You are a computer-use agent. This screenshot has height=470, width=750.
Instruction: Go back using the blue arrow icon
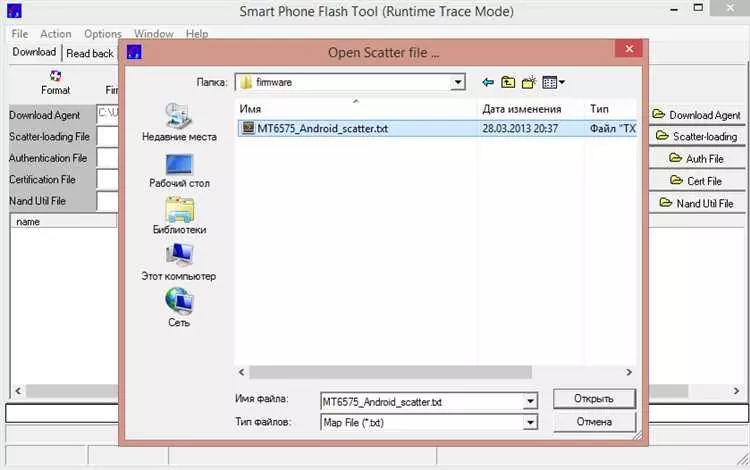[x=488, y=82]
